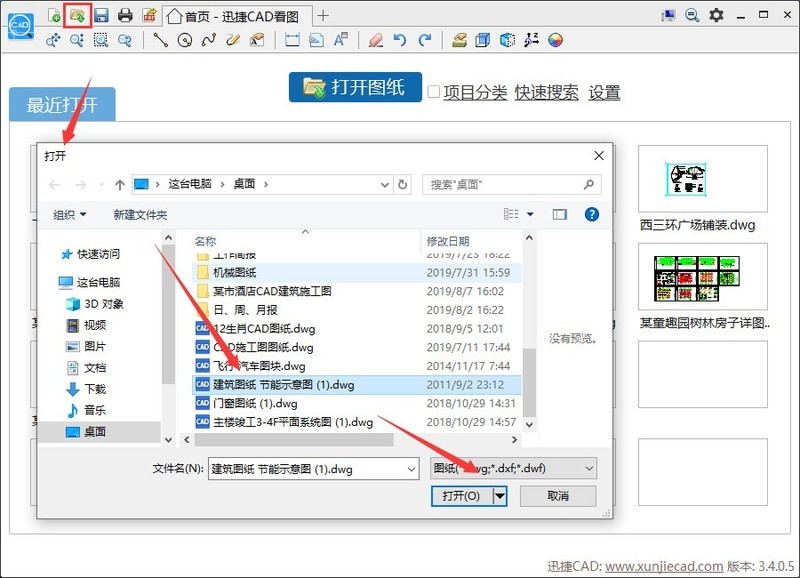Click the open file icon highlighted in red
This screenshot has height=578, width=800.
click(77, 15)
